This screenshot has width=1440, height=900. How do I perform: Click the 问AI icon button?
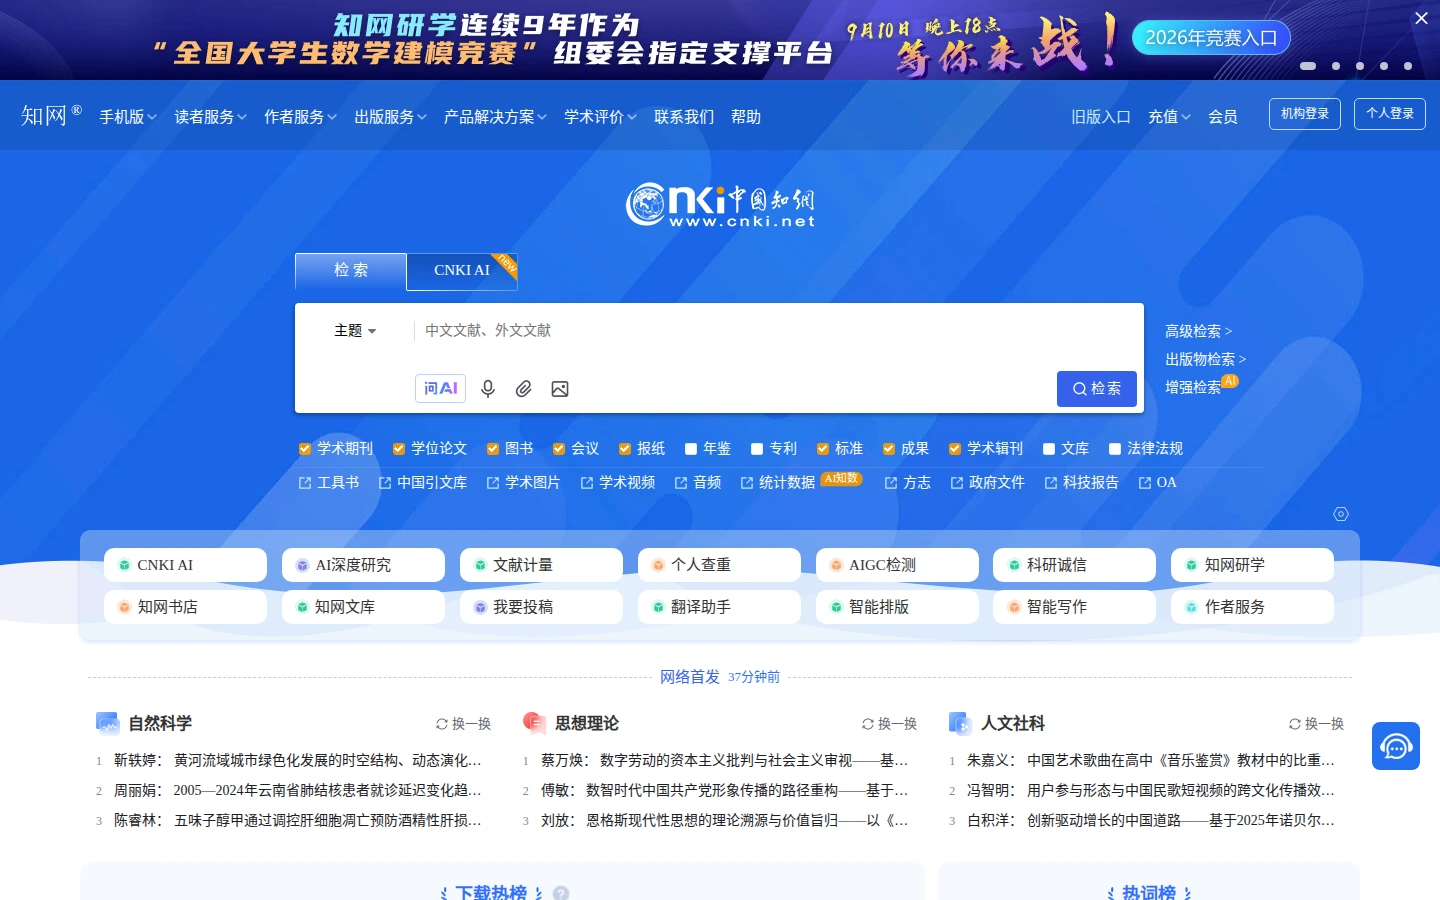point(441,388)
